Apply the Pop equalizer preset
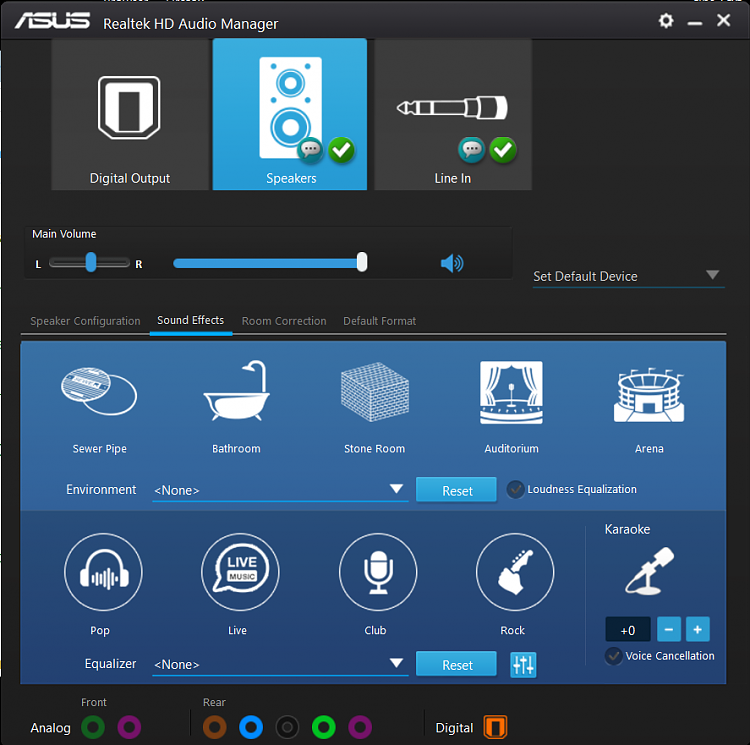 coord(103,572)
